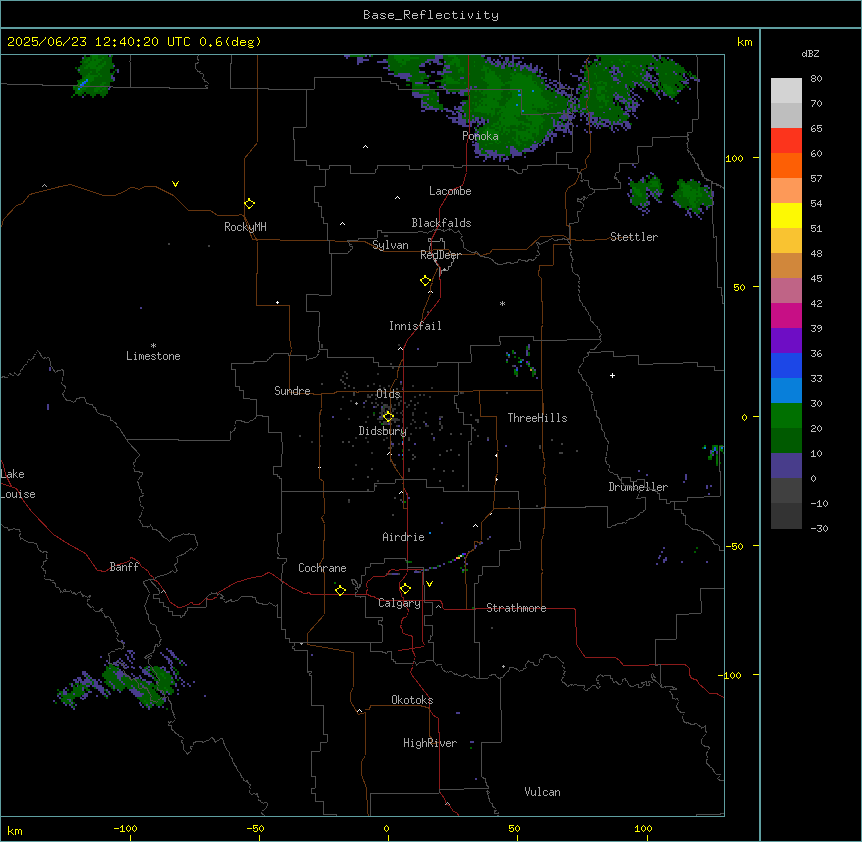
Task: Click the 80 value on the dBZ legend
Action: 816,79
